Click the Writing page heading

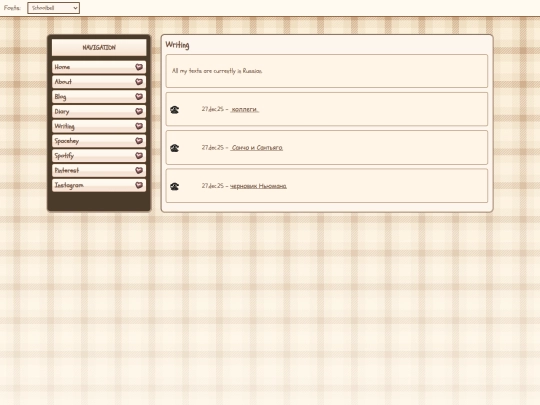pyautogui.click(x=177, y=45)
